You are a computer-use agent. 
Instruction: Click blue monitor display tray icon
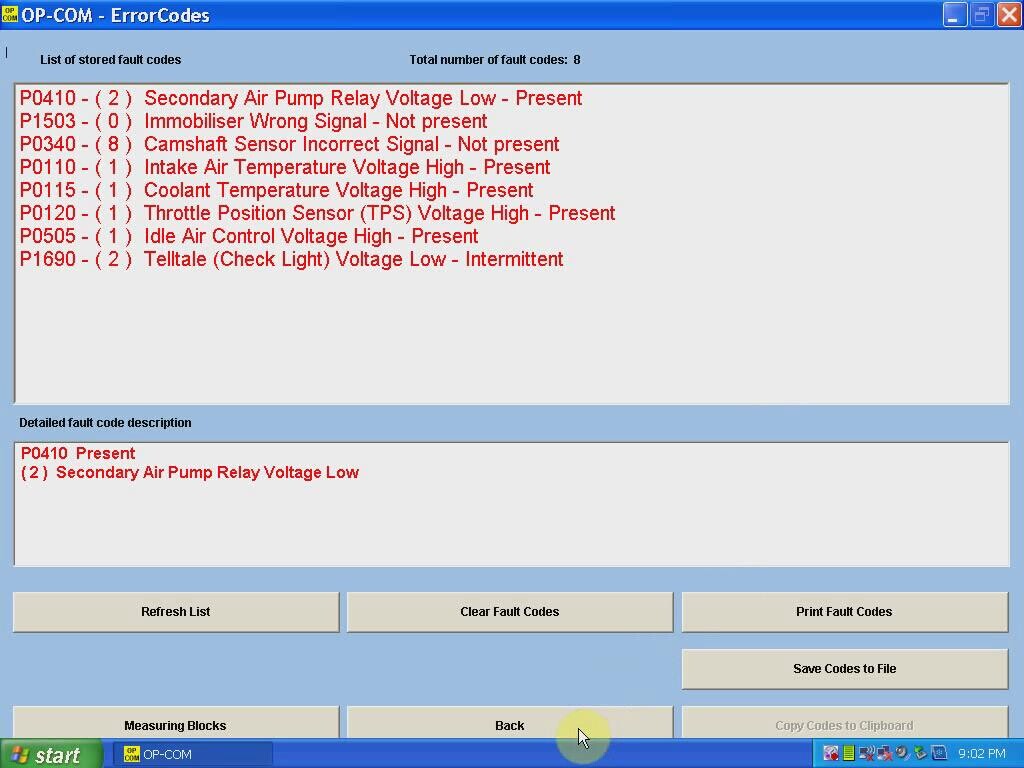tap(939, 754)
